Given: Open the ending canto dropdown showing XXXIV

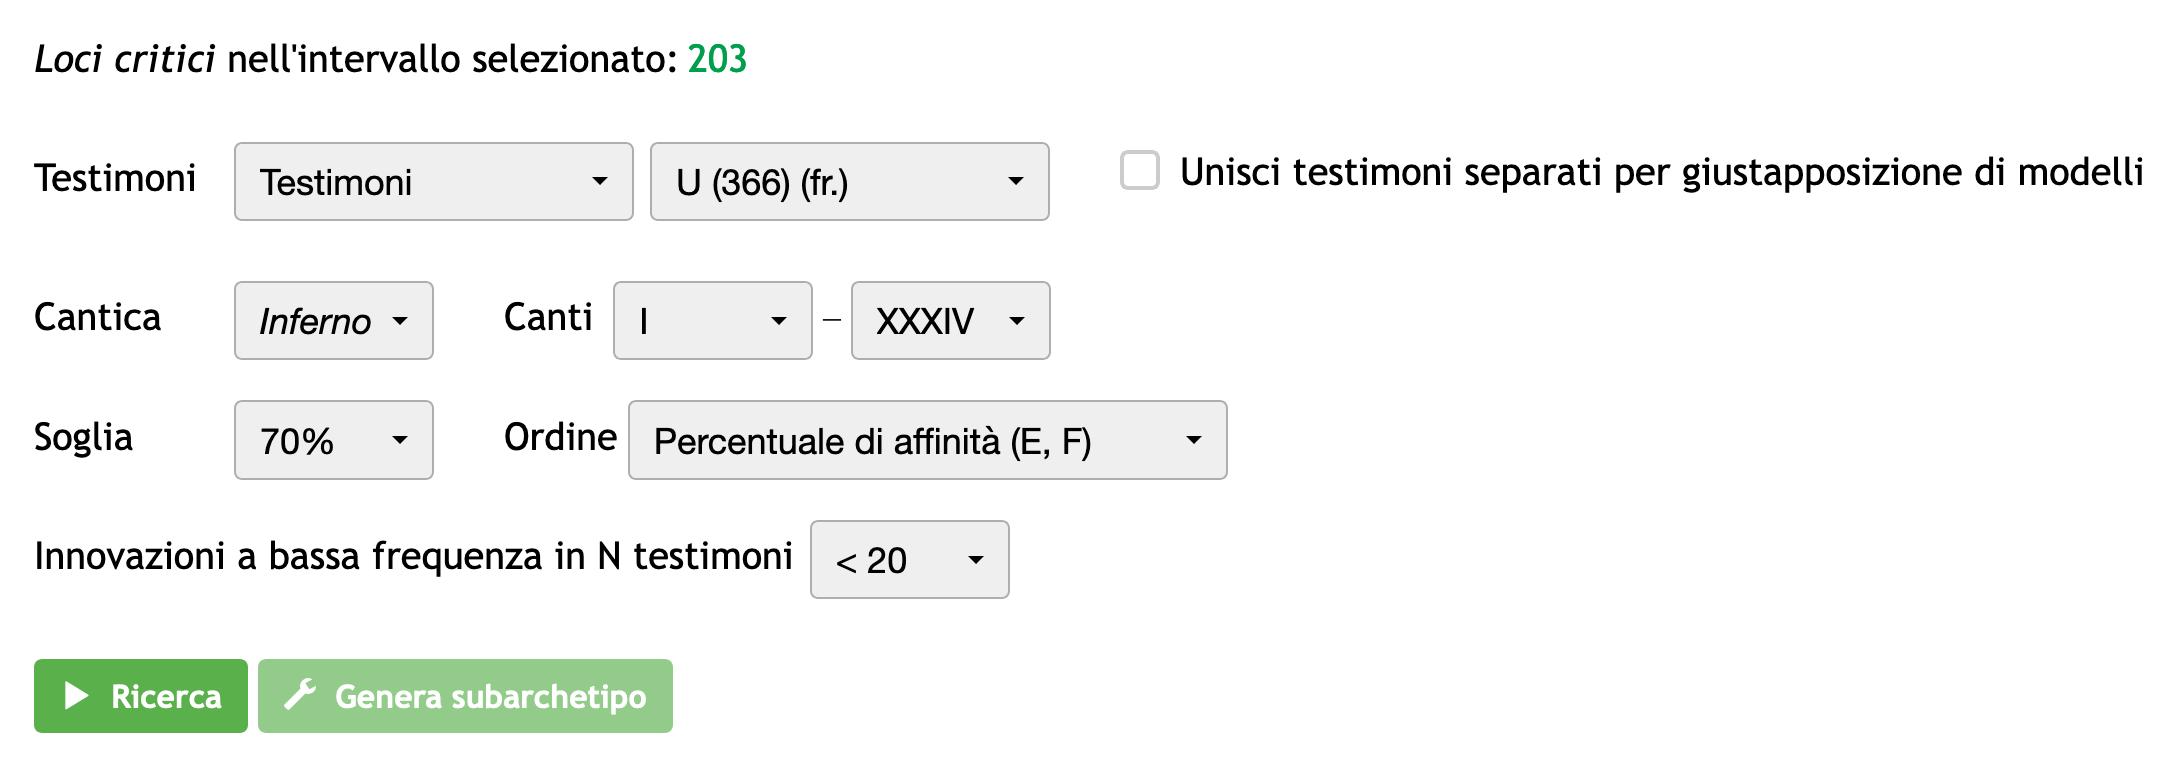Looking at the screenshot, I should (x=950, y=321).
